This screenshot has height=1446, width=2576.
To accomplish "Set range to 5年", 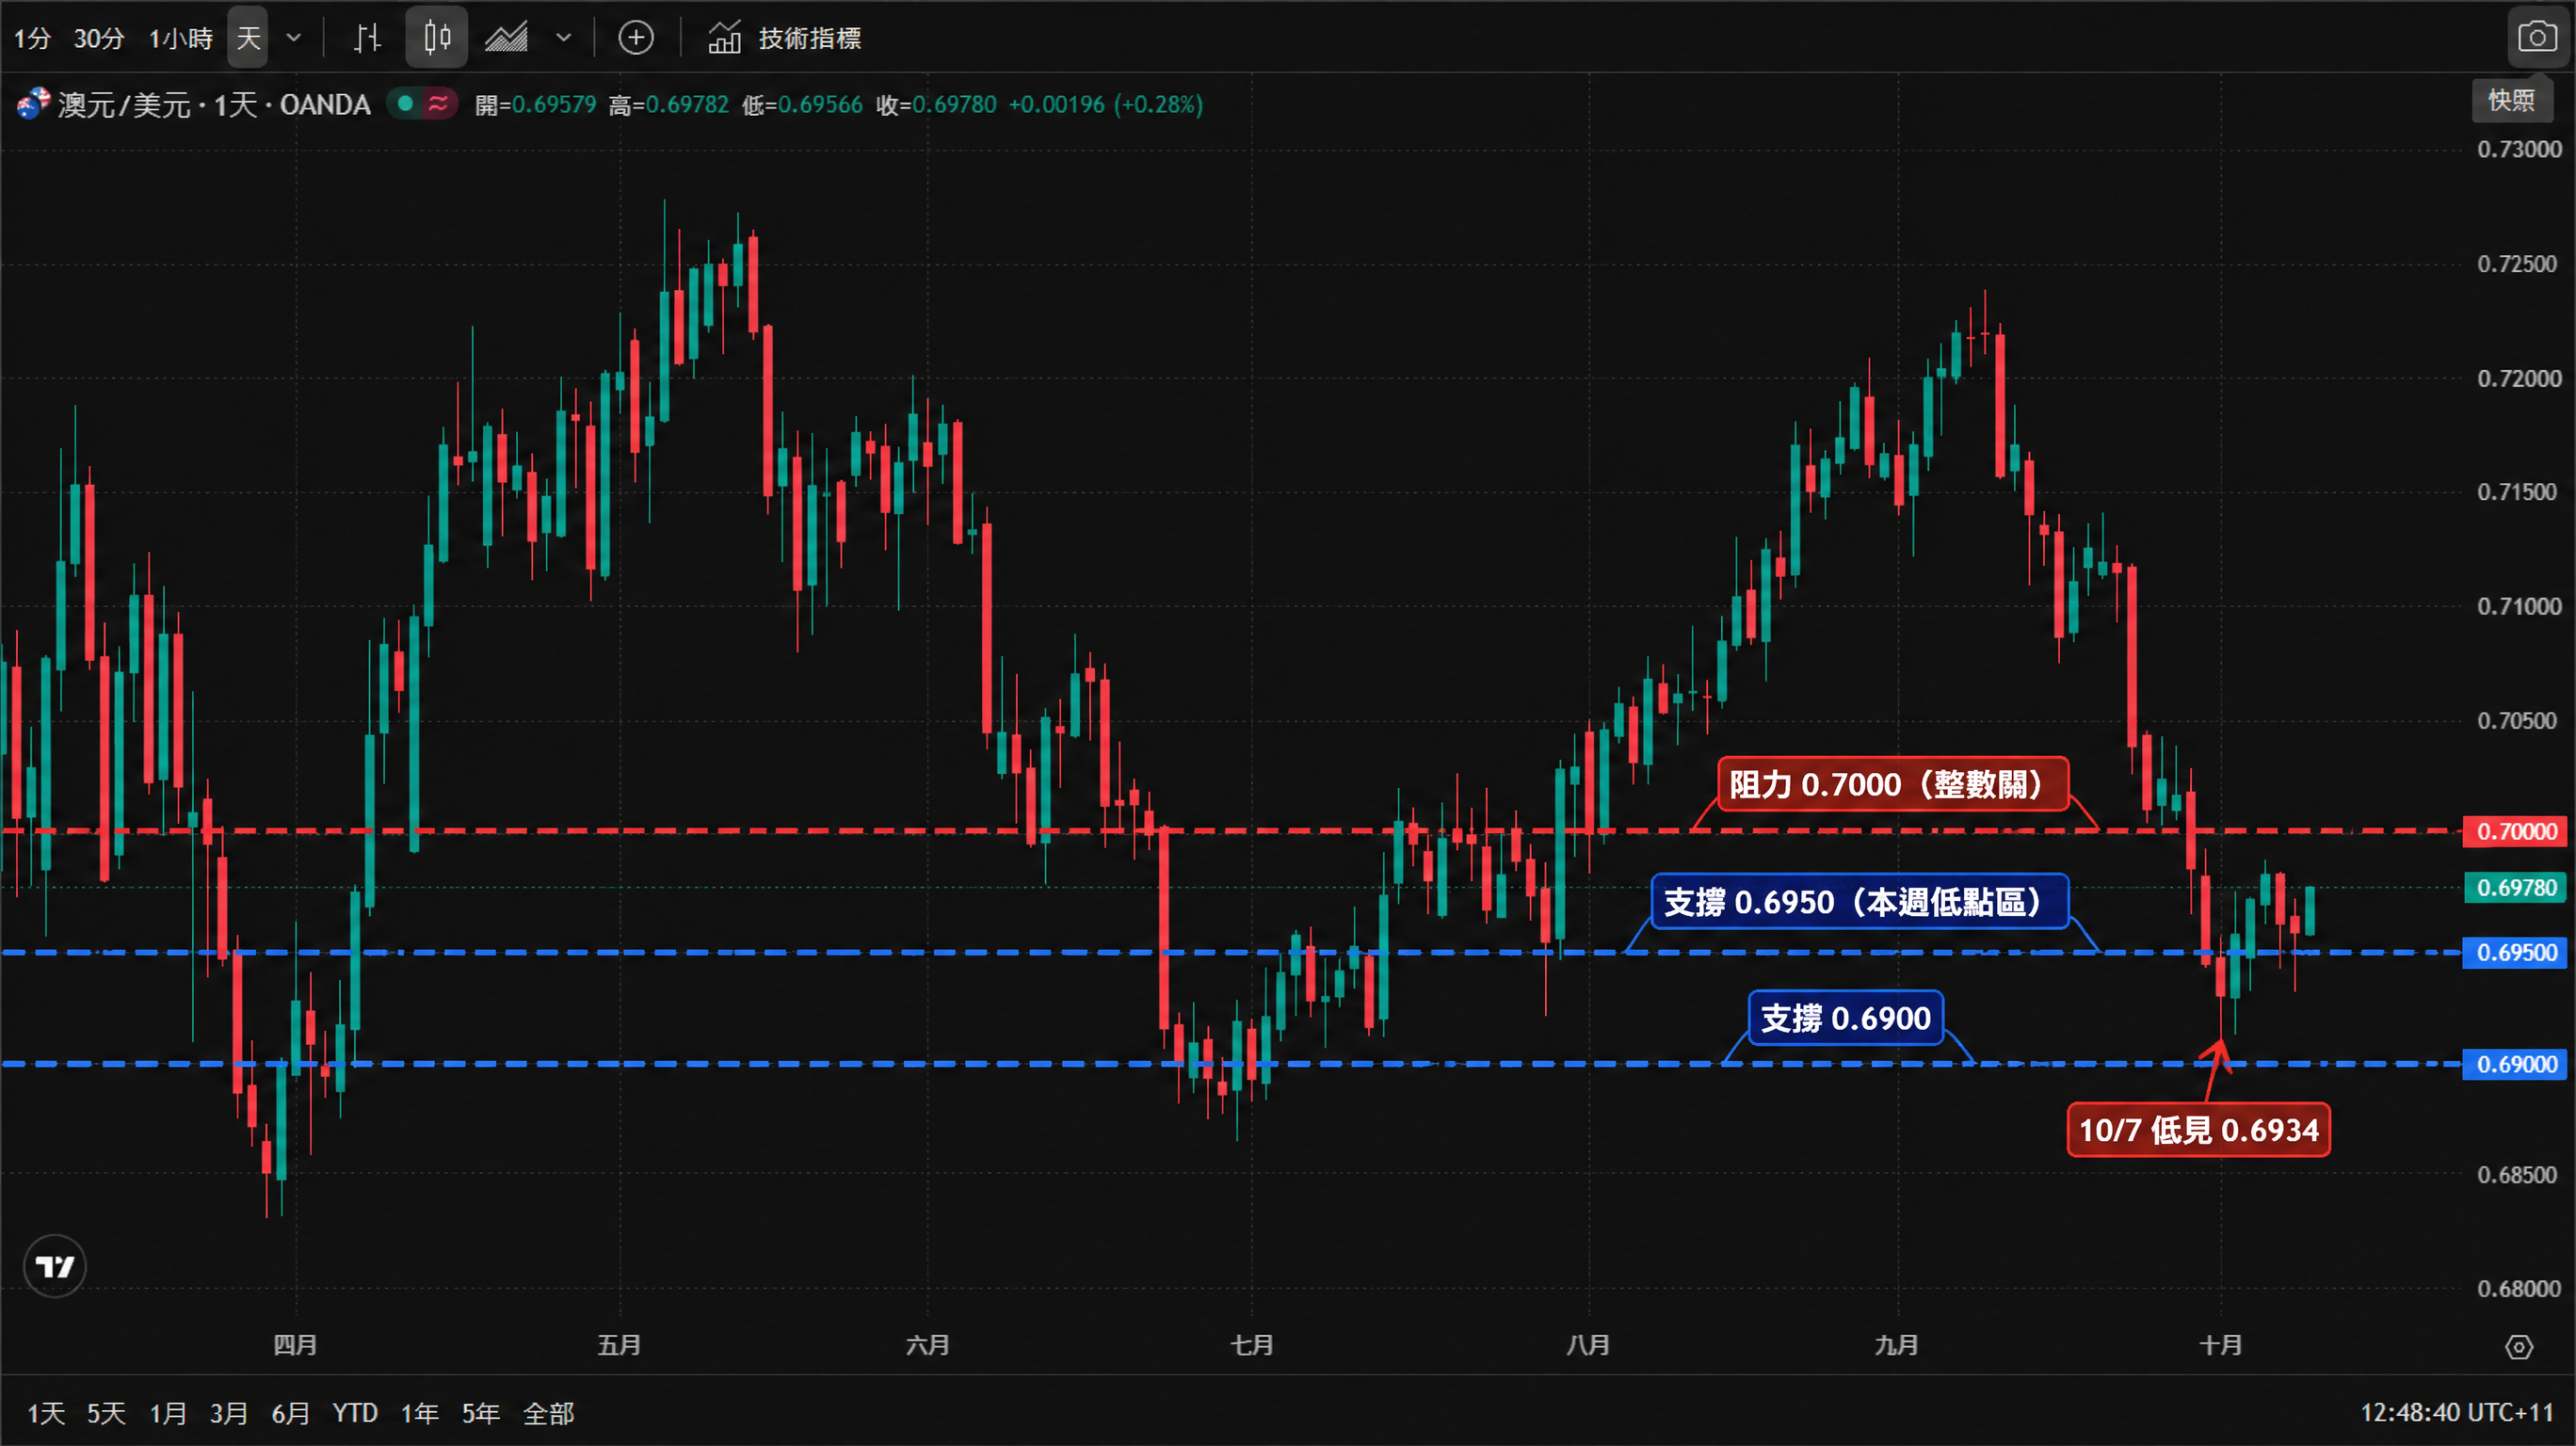I will [x=481, y=1413].
